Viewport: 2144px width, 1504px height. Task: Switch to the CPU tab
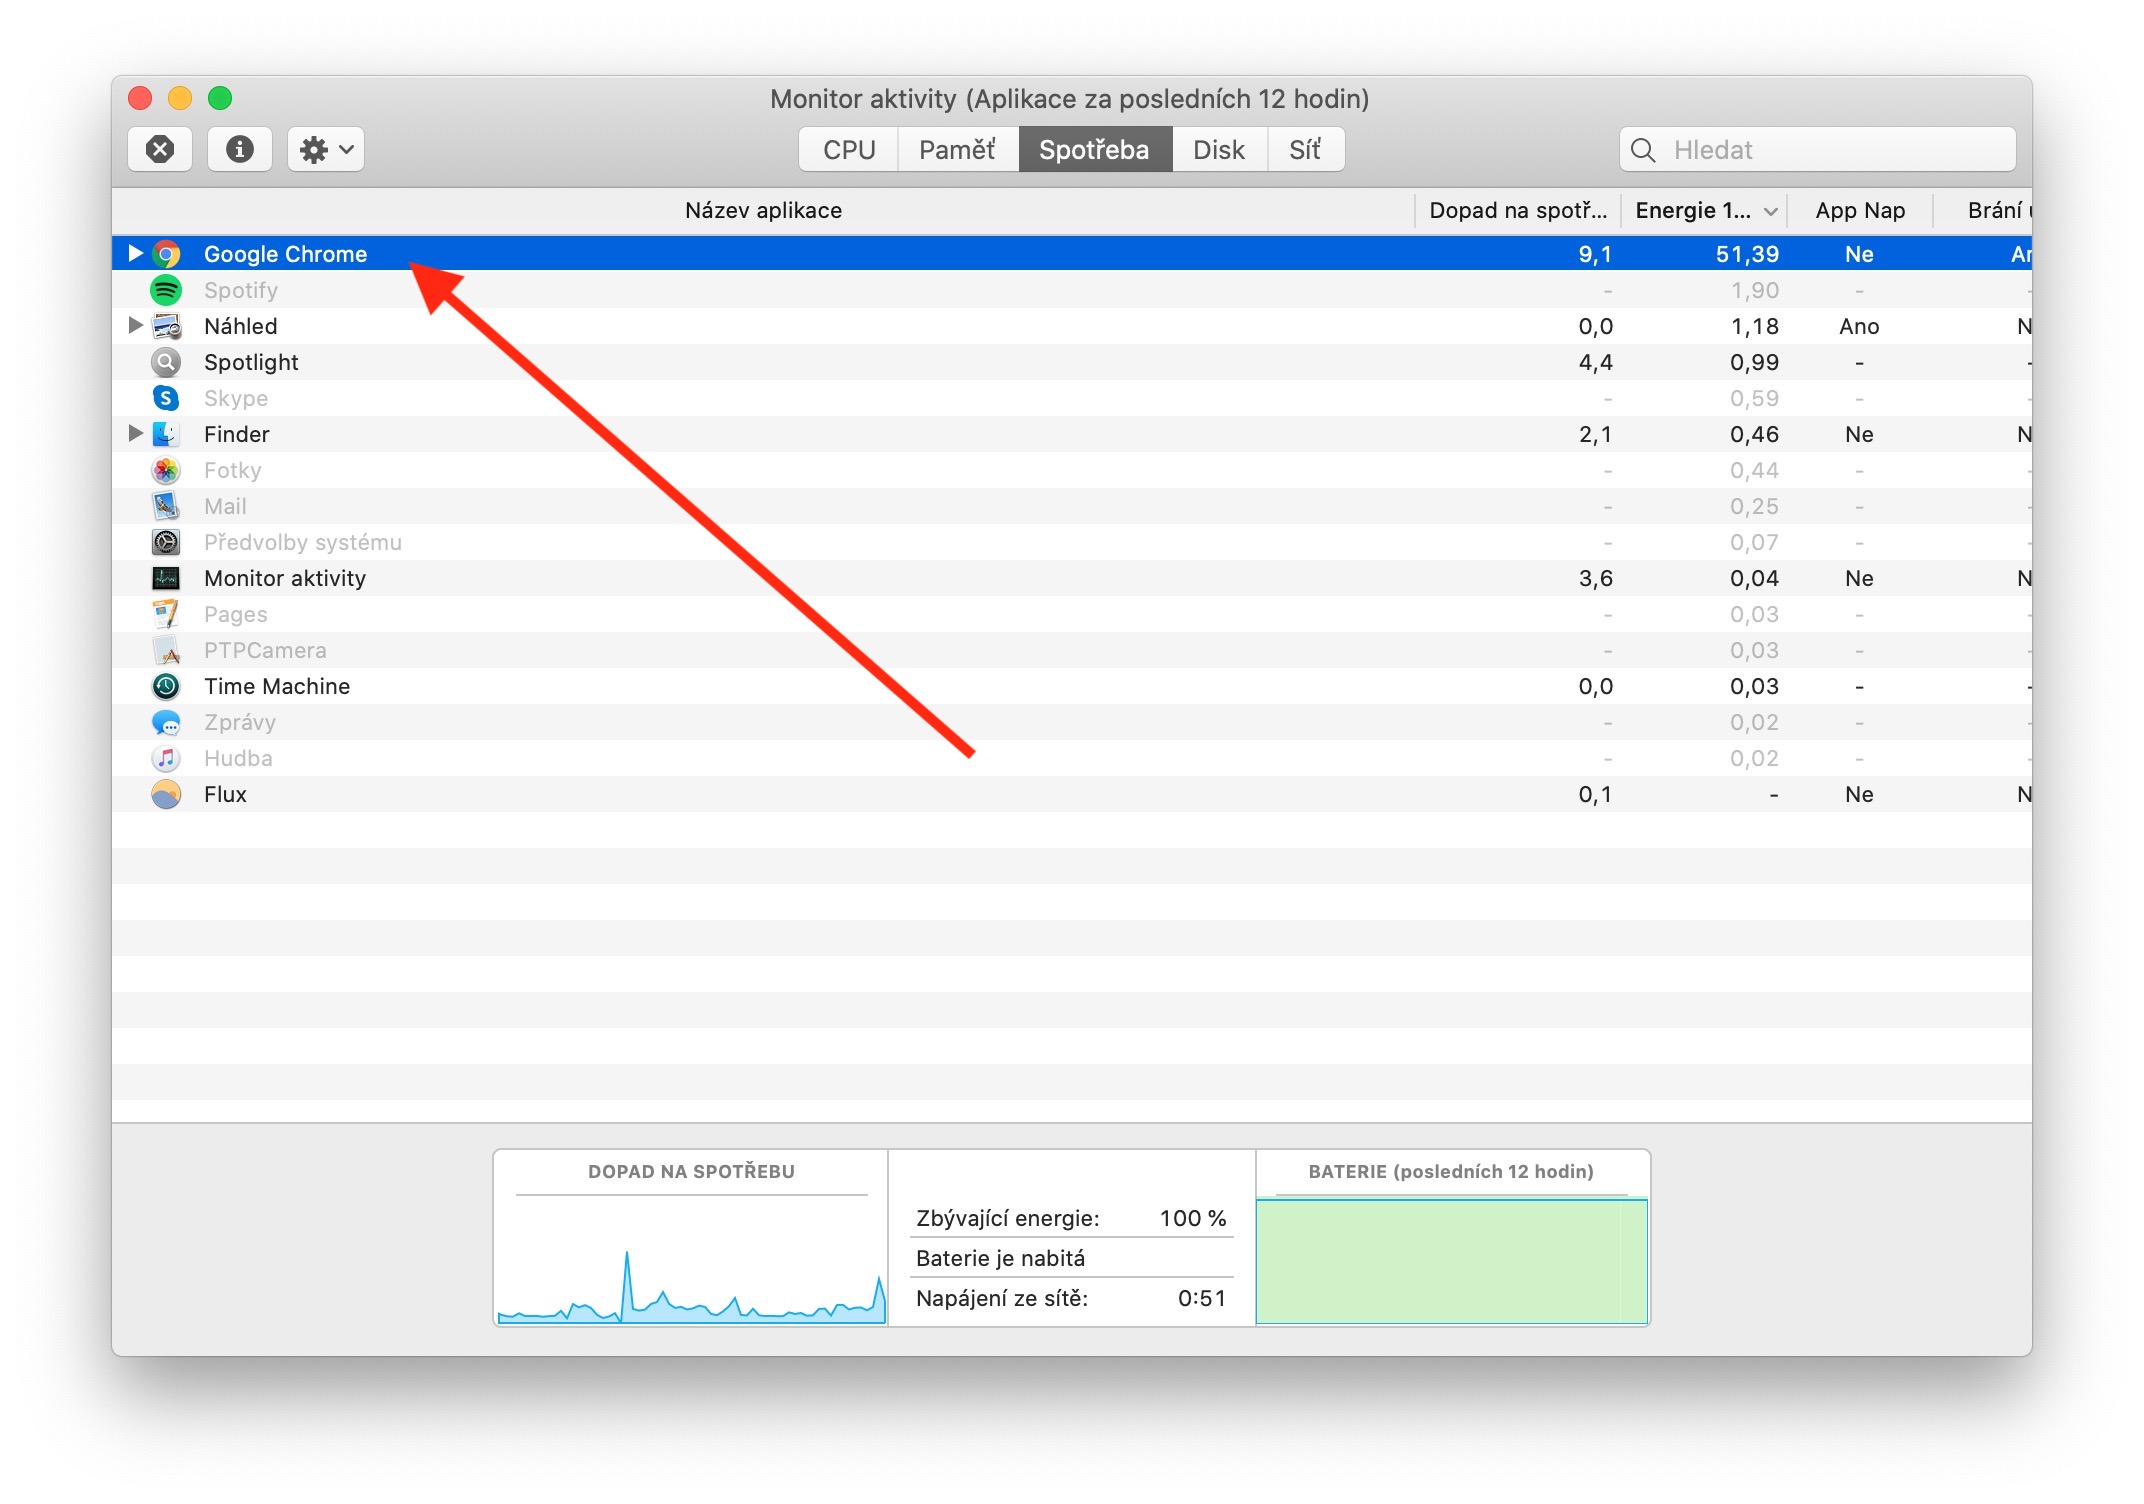(x=848, y=150)
